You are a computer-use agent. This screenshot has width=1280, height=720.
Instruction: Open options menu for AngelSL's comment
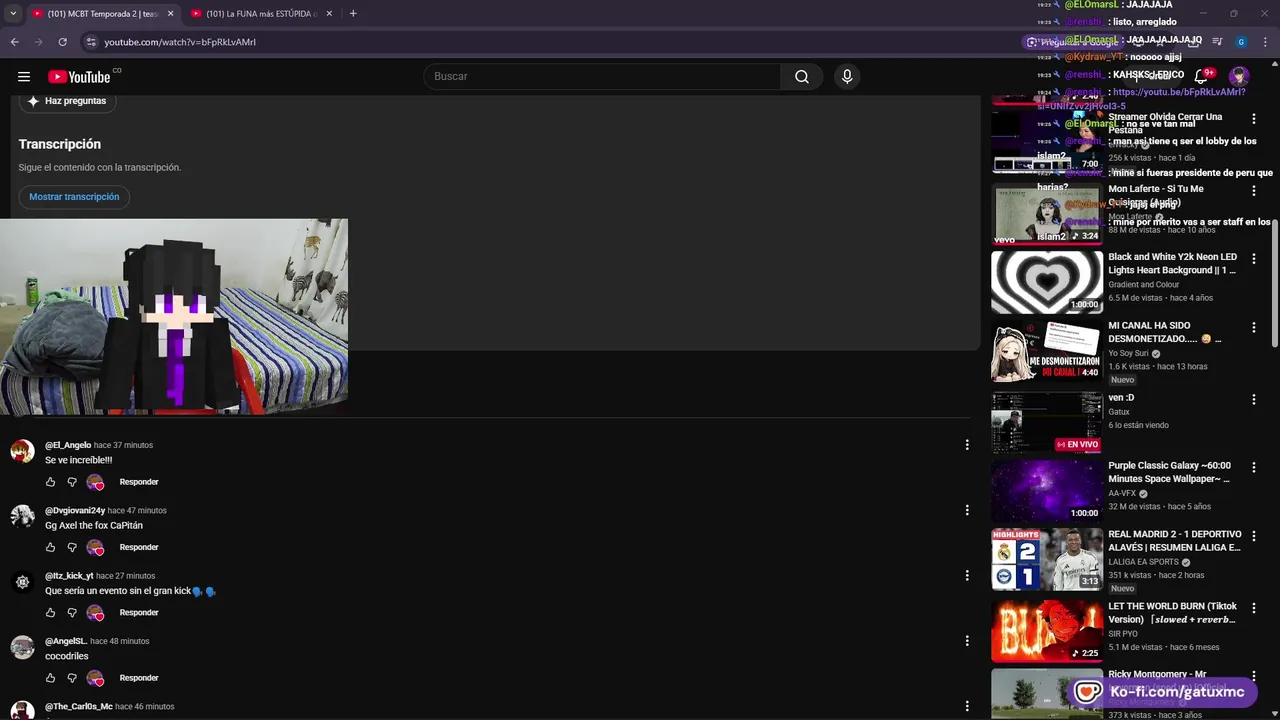click(x=966, y=641)
